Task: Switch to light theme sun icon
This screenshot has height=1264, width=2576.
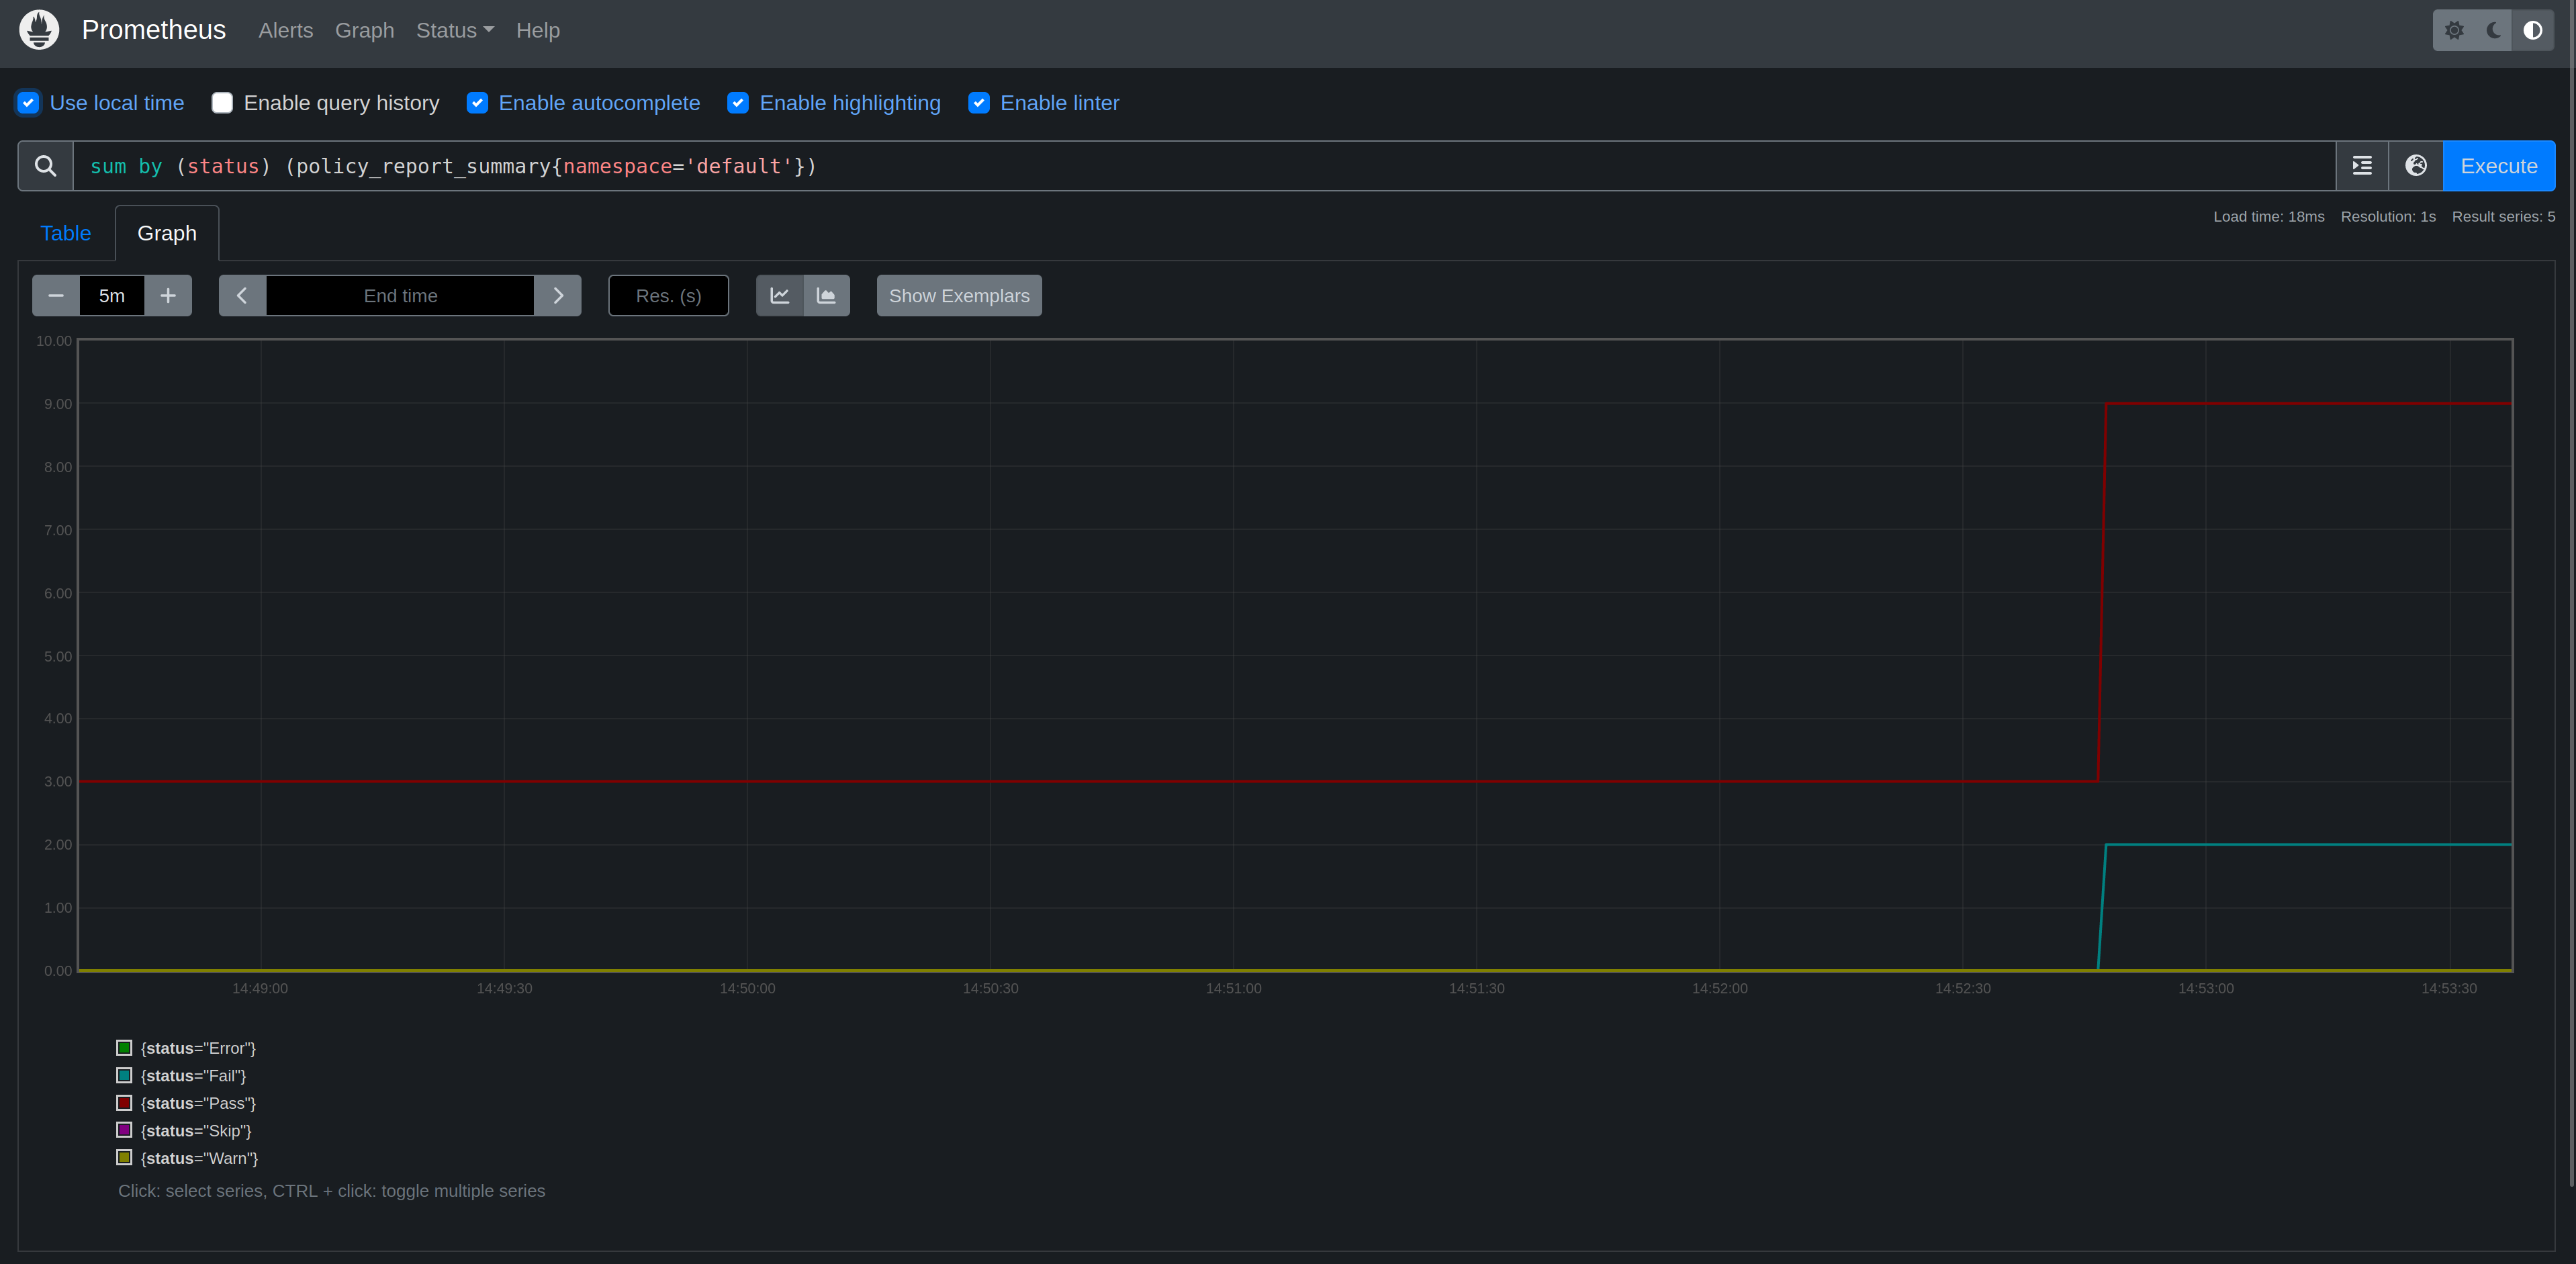Action: 2454,30
